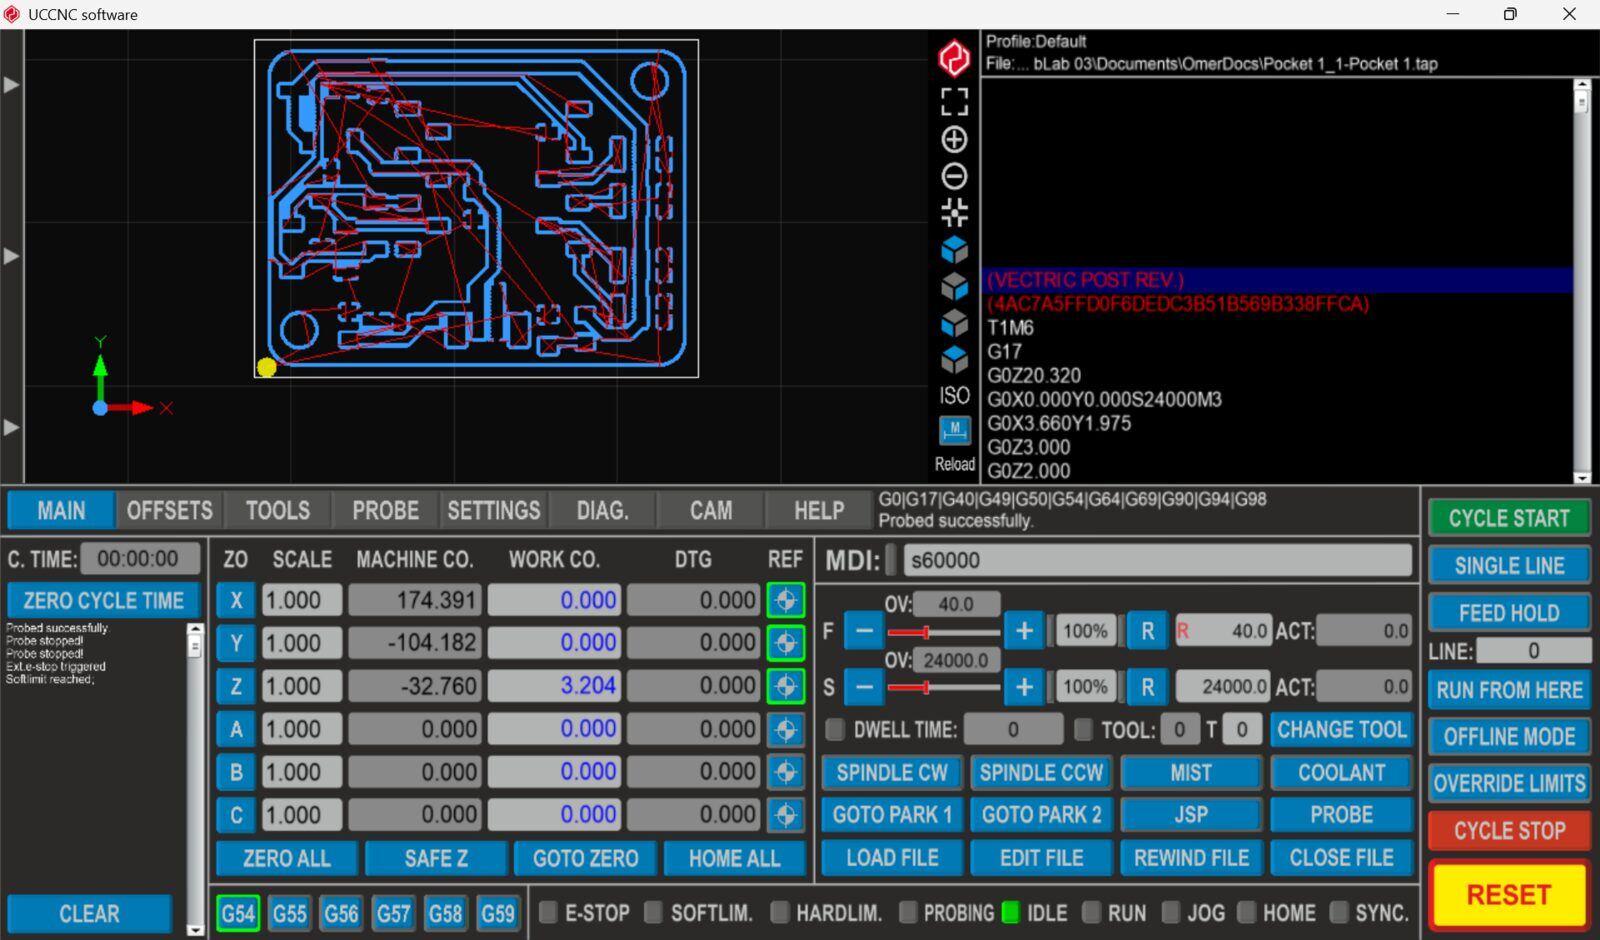This screenshot has height=940, width=1600.
Task: Click the B axis REF home icon
Action: tap(786, 772)
